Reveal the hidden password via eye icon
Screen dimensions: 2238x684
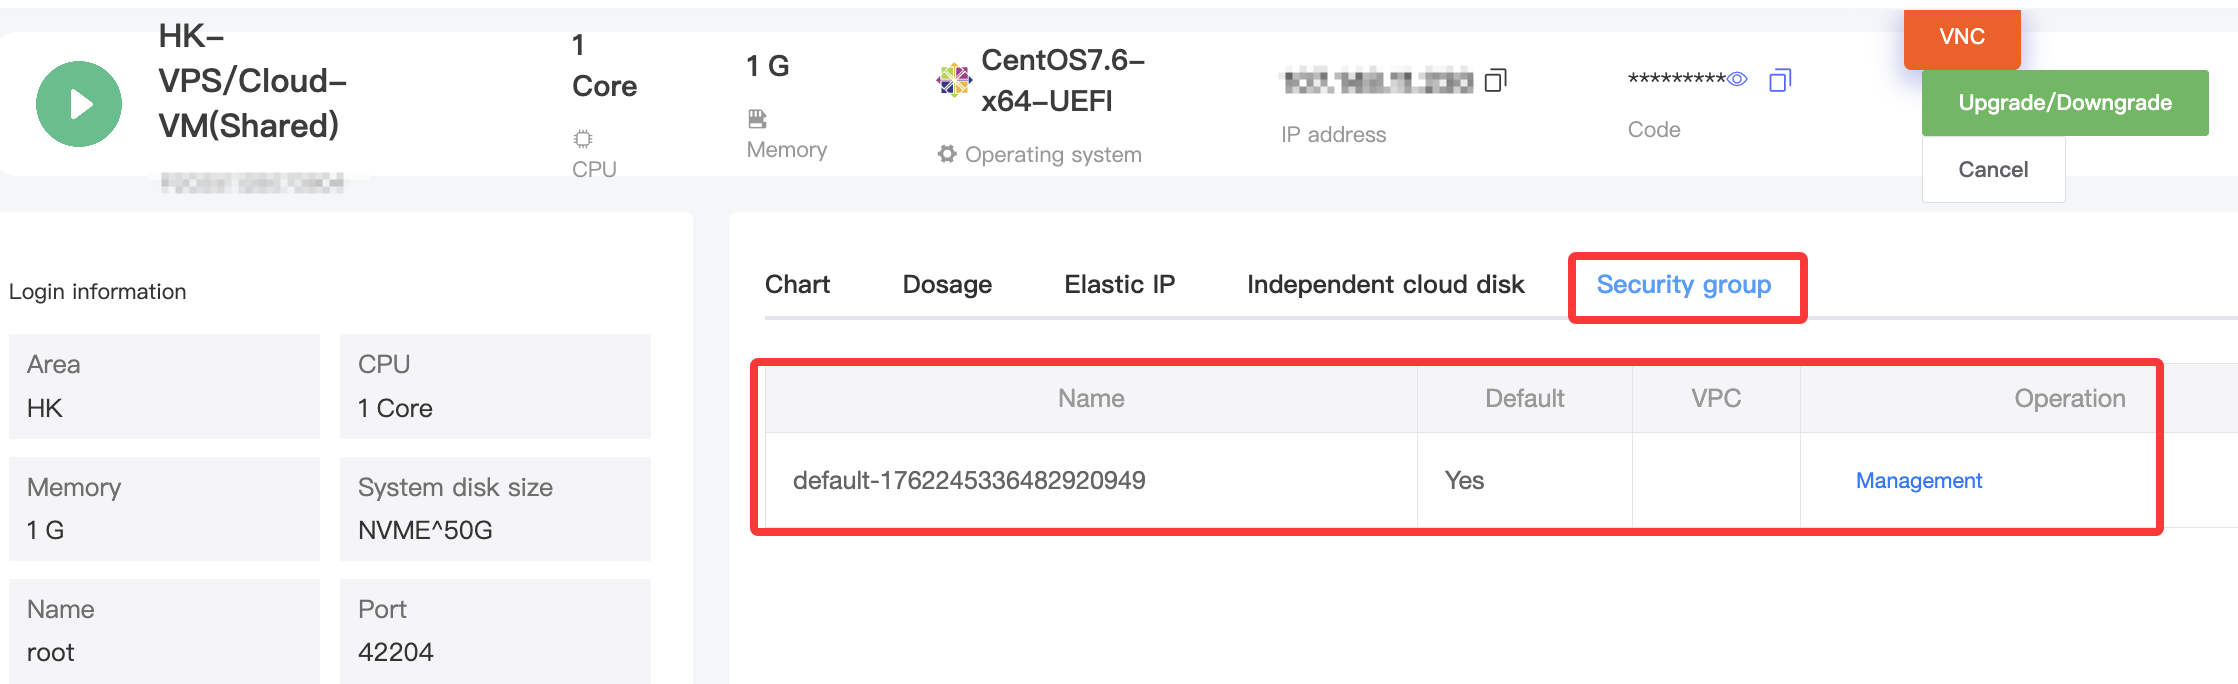tap(1738, 79)
